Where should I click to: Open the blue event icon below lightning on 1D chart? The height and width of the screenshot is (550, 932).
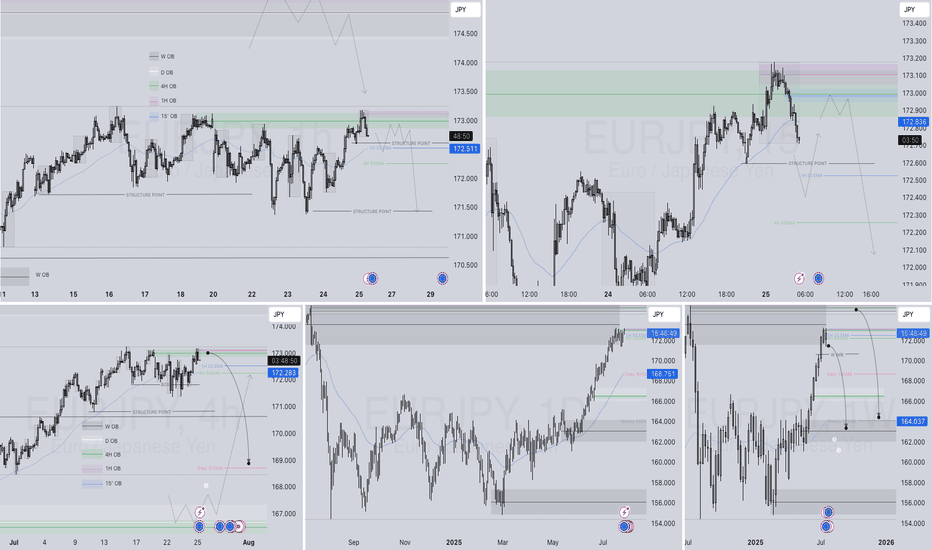(x=625, y=526)
